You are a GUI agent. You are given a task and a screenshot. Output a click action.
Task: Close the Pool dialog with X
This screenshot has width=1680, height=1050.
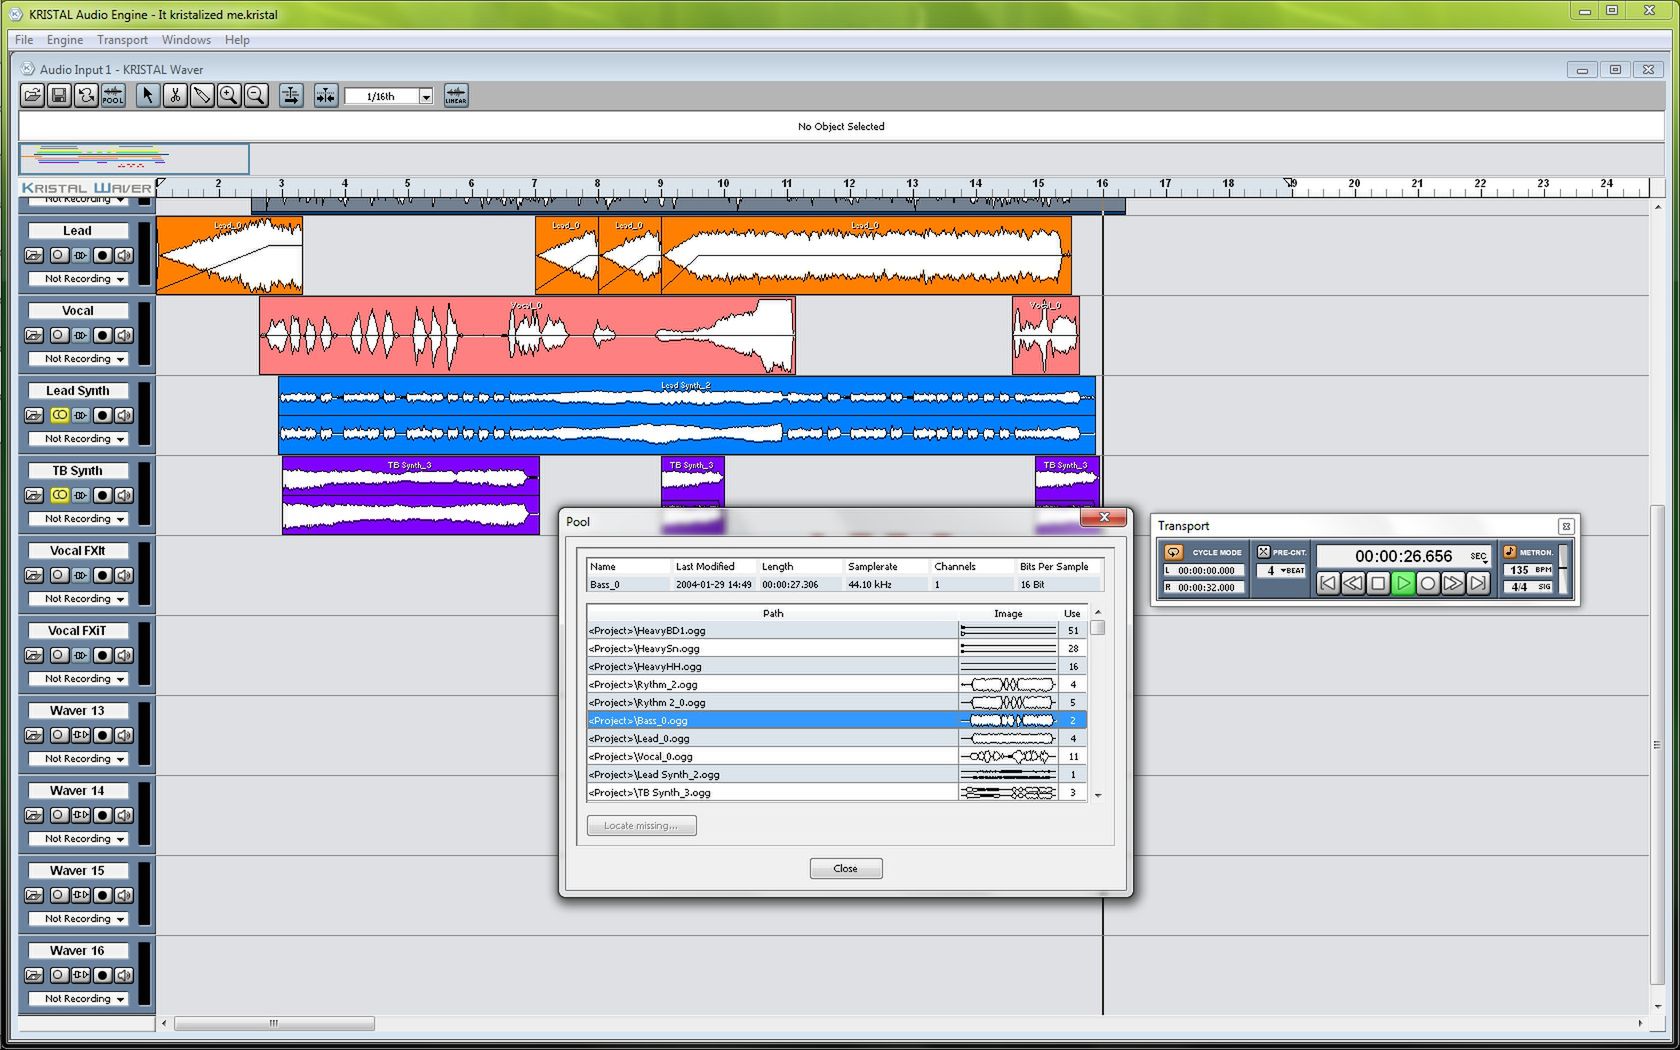tap(1104, 517)
